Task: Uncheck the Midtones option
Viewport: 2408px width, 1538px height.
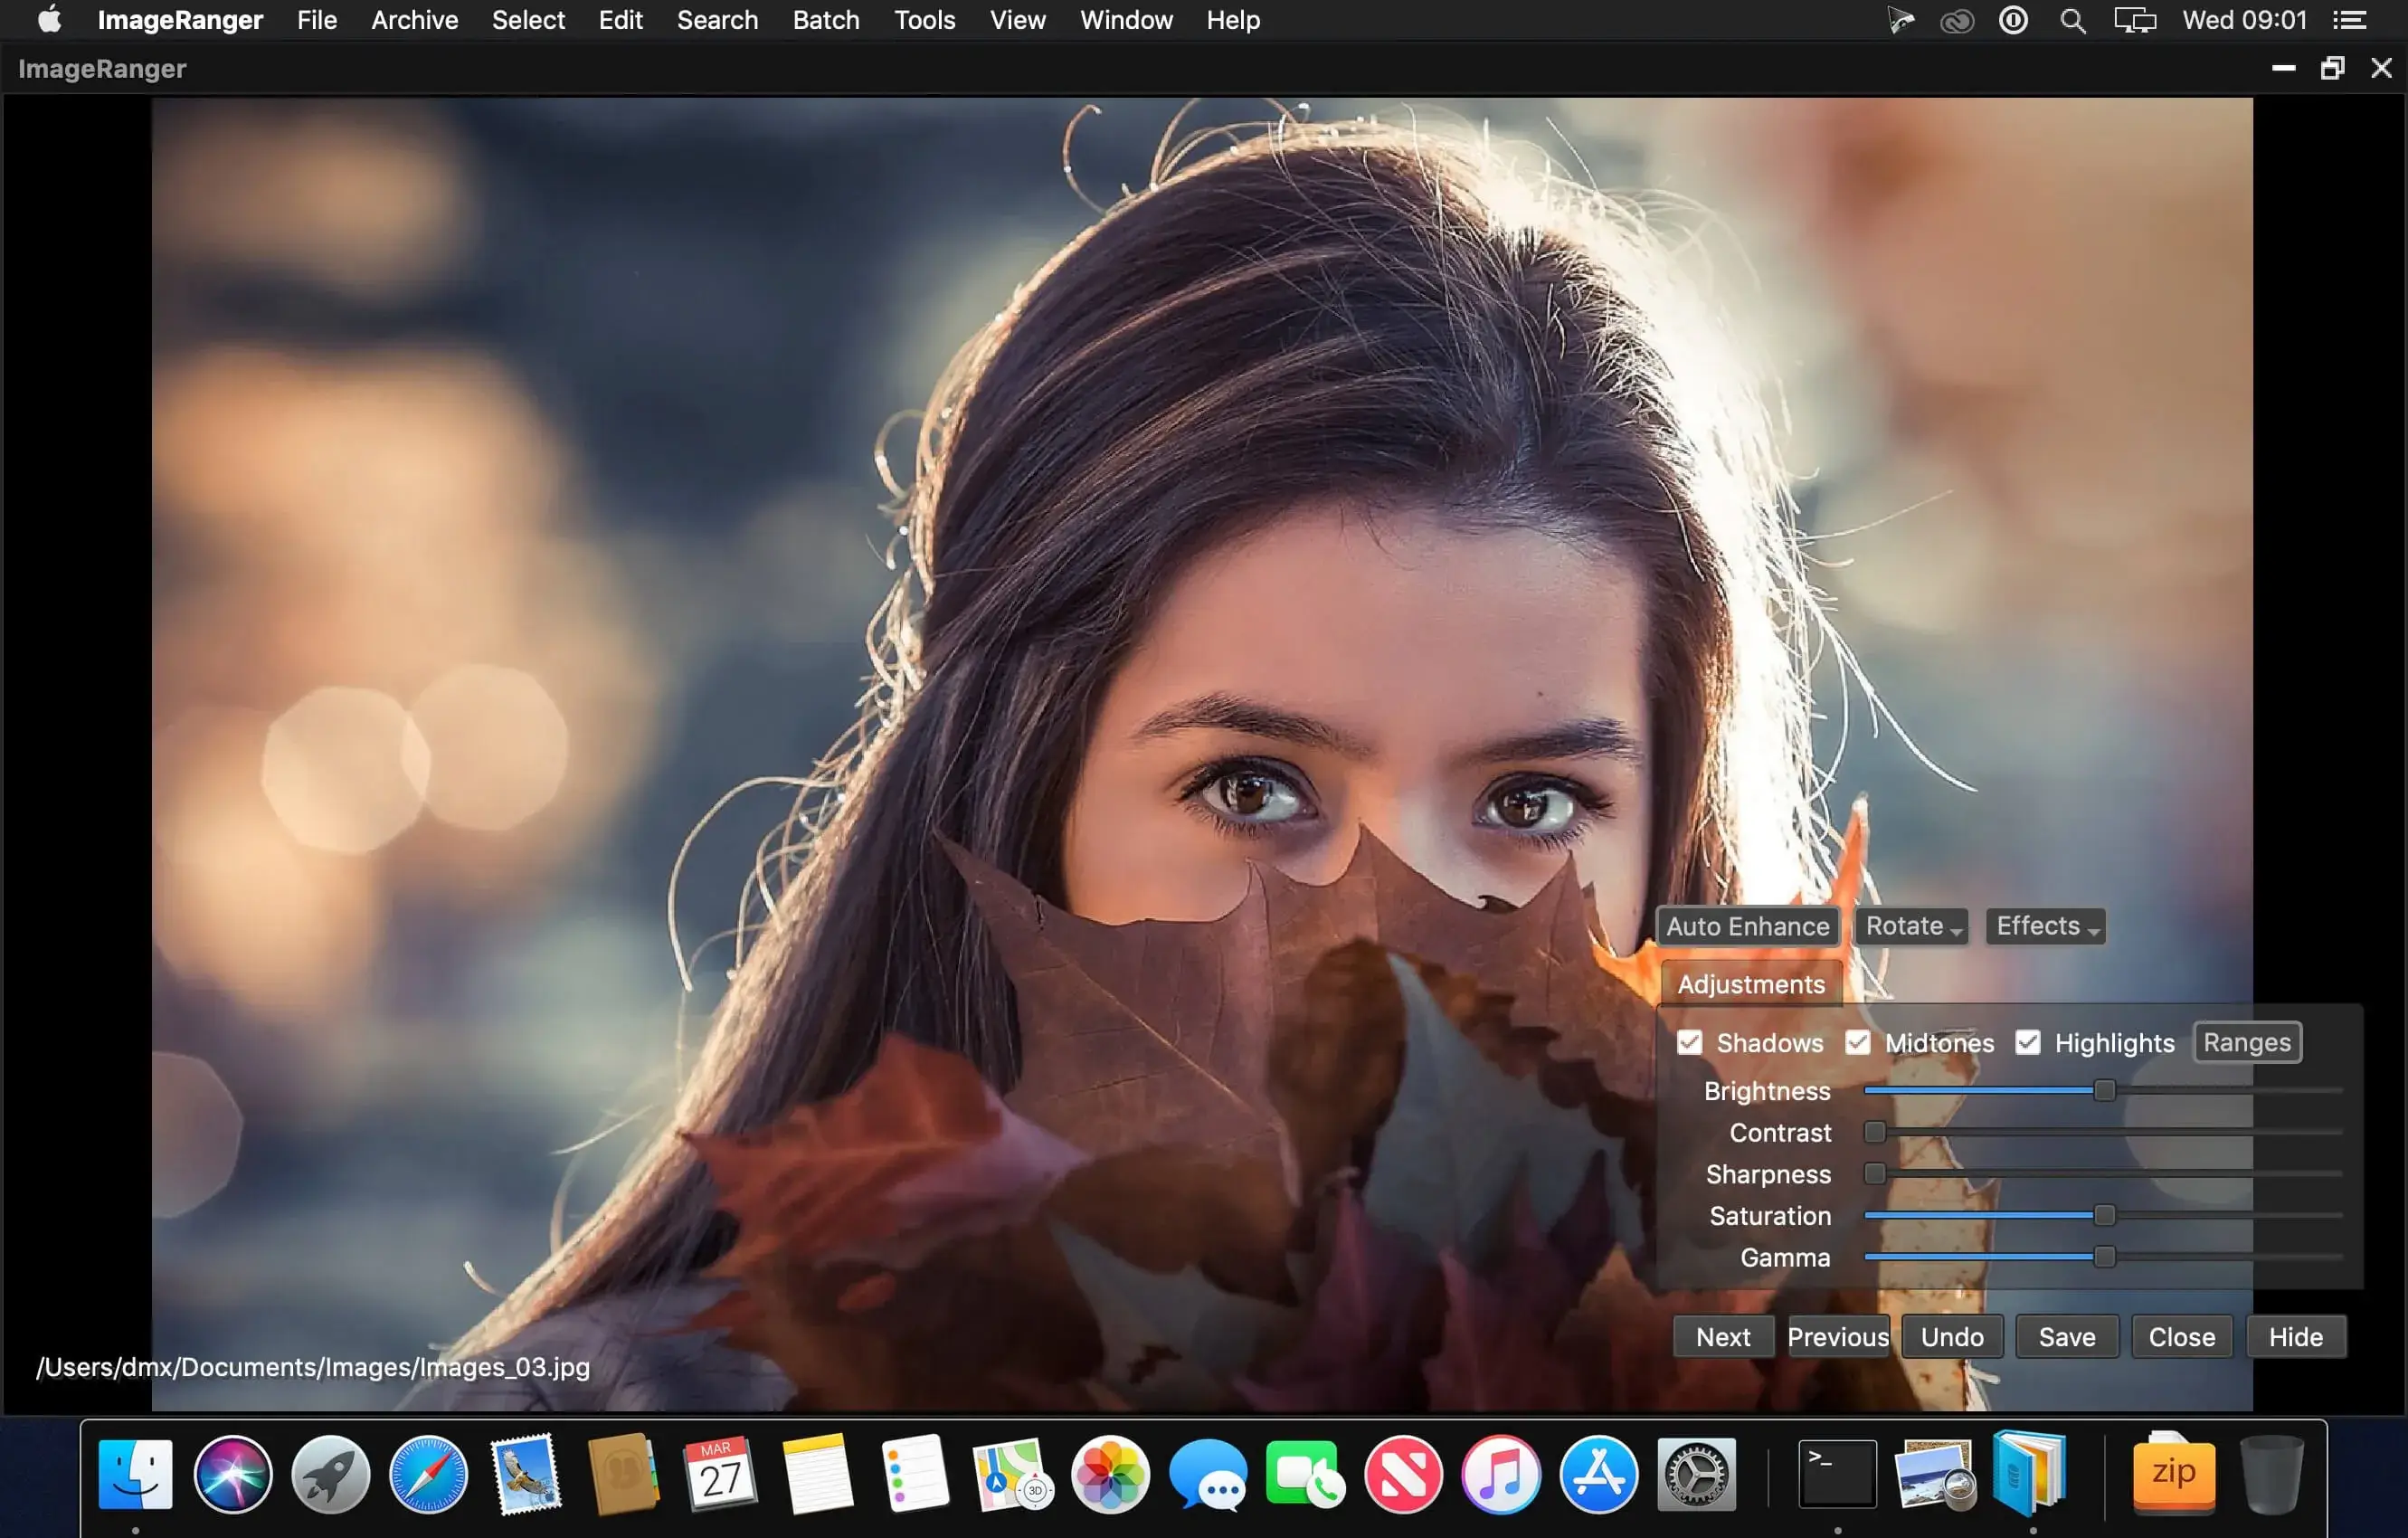Action: [1859, 1042]
